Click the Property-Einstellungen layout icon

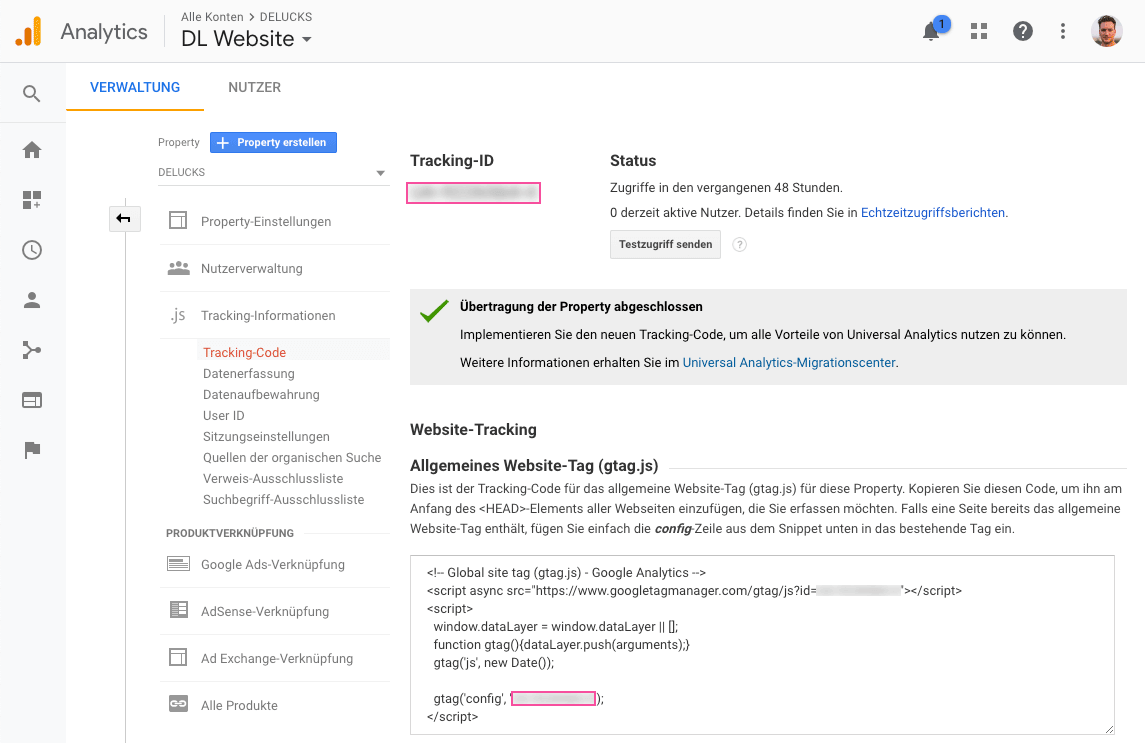coord(178,221)
